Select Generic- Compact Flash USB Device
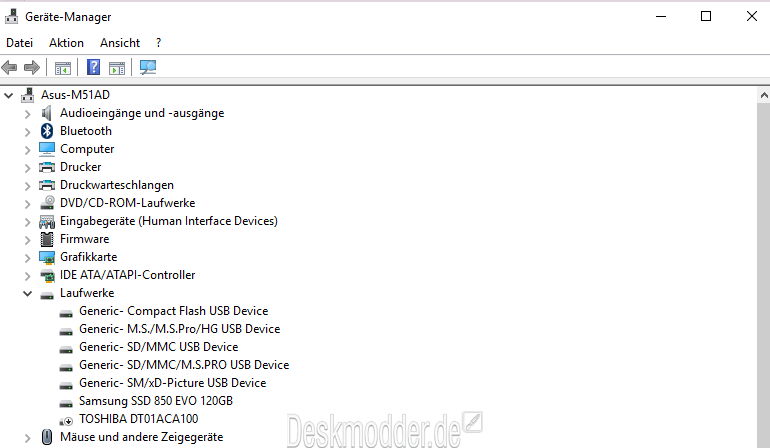The image size is (770, 448). click(x=173, y=311)
